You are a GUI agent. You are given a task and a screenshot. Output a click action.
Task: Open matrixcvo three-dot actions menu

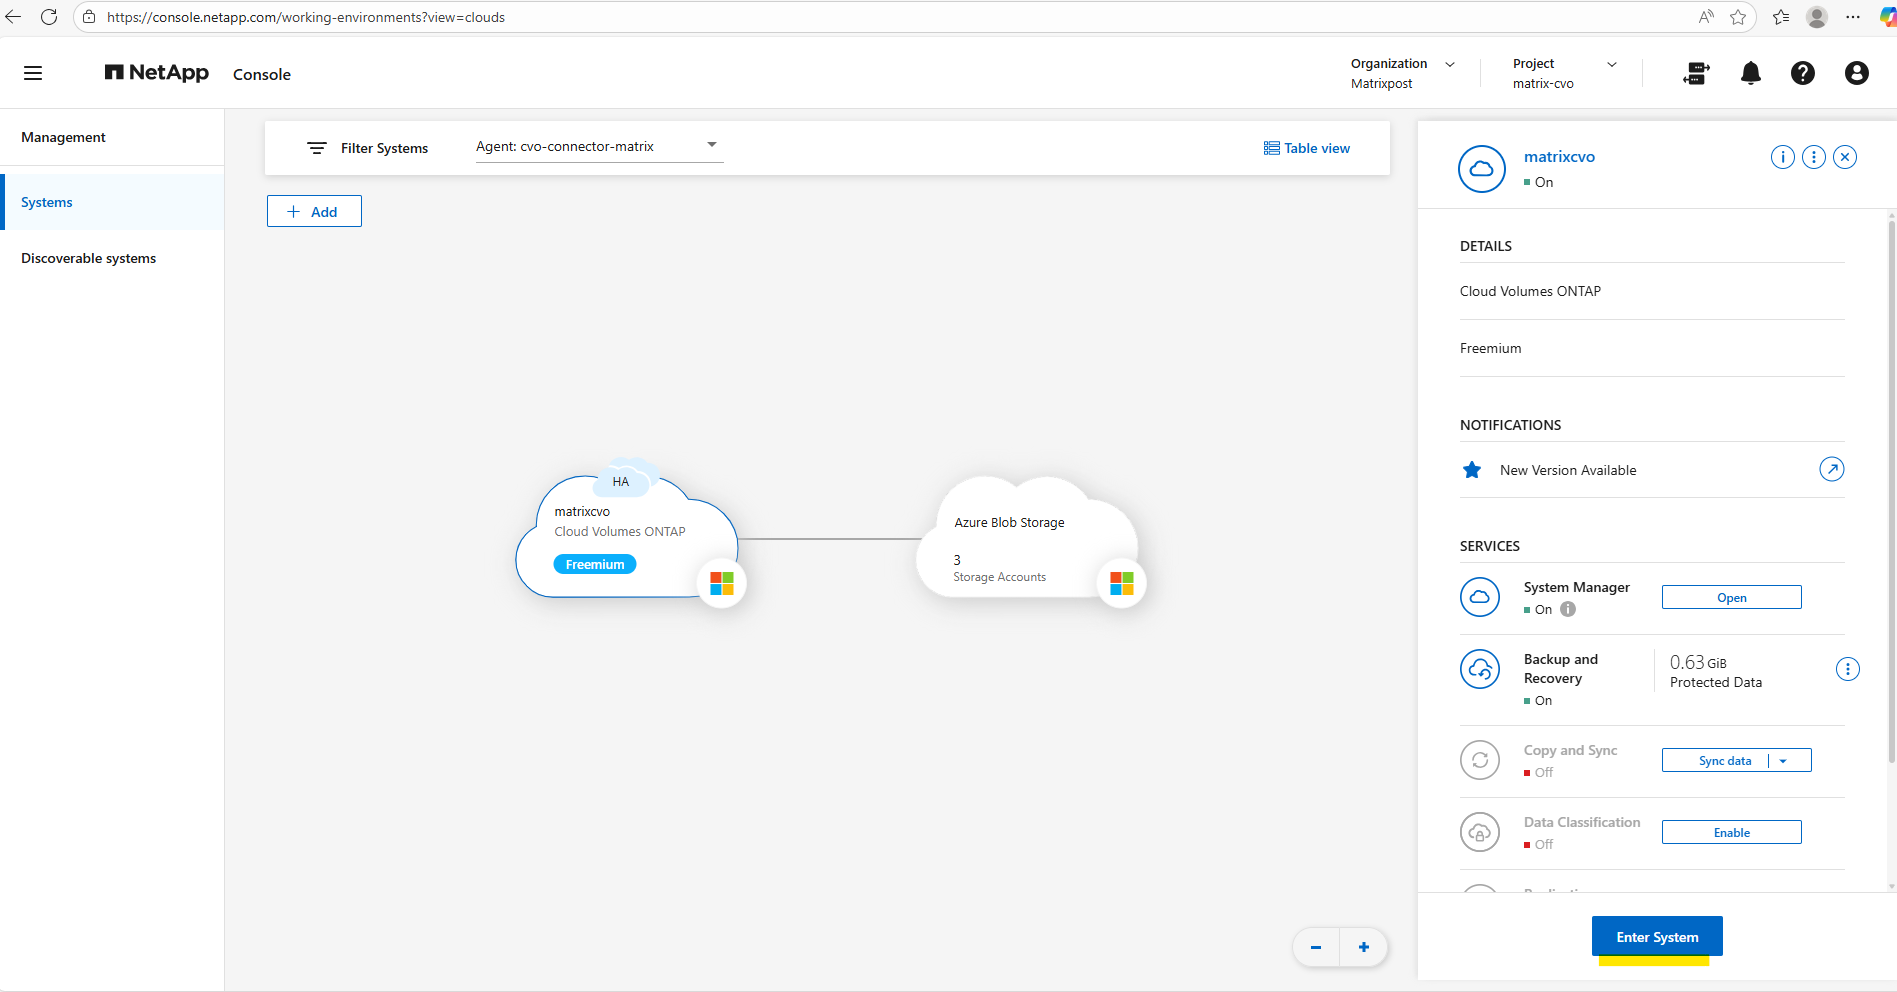pos(1813,157)
